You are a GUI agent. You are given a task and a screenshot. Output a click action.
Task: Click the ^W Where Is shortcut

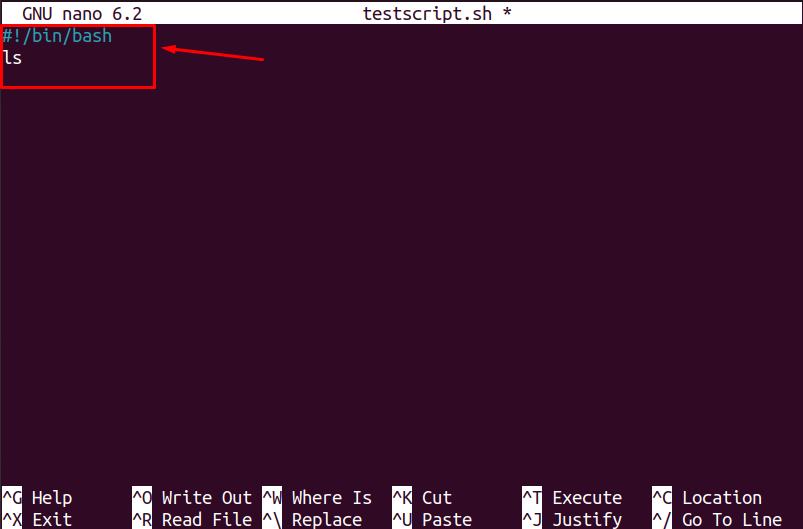click(x=317, y=498)
